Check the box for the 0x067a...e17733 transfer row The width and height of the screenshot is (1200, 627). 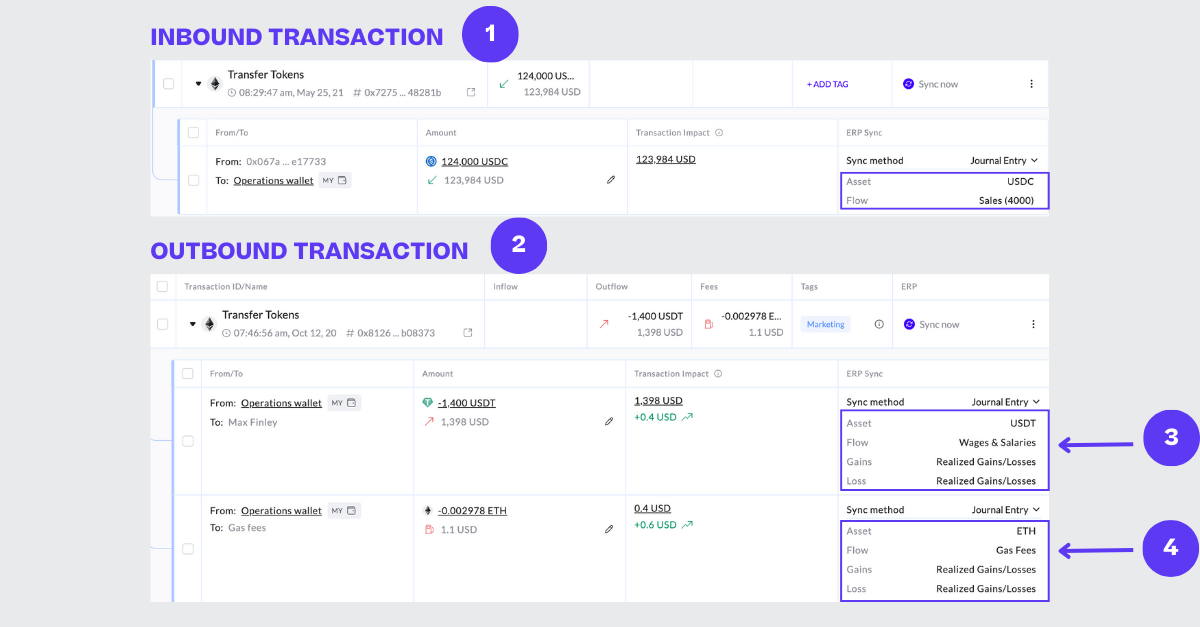(193, 180)
